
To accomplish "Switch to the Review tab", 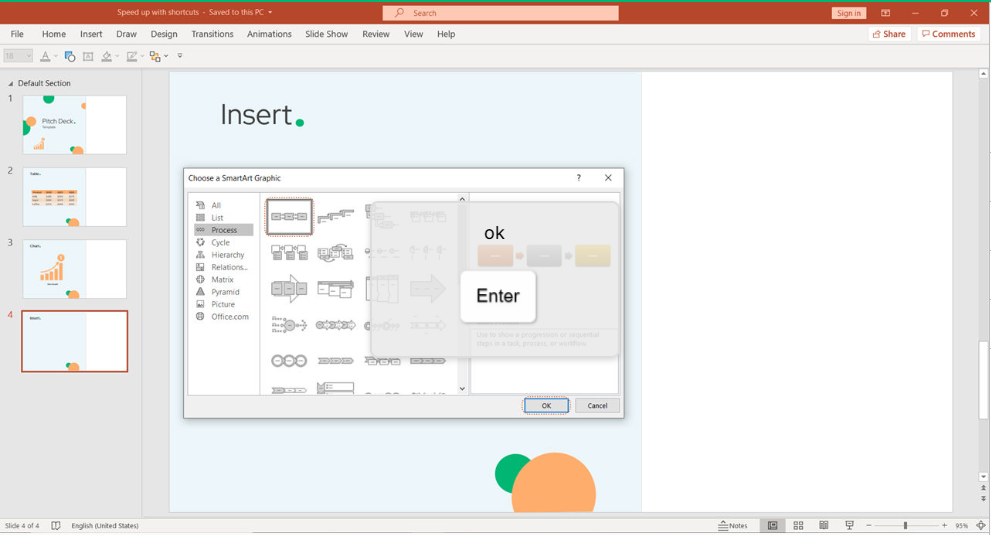I will (x=376, y=34).
